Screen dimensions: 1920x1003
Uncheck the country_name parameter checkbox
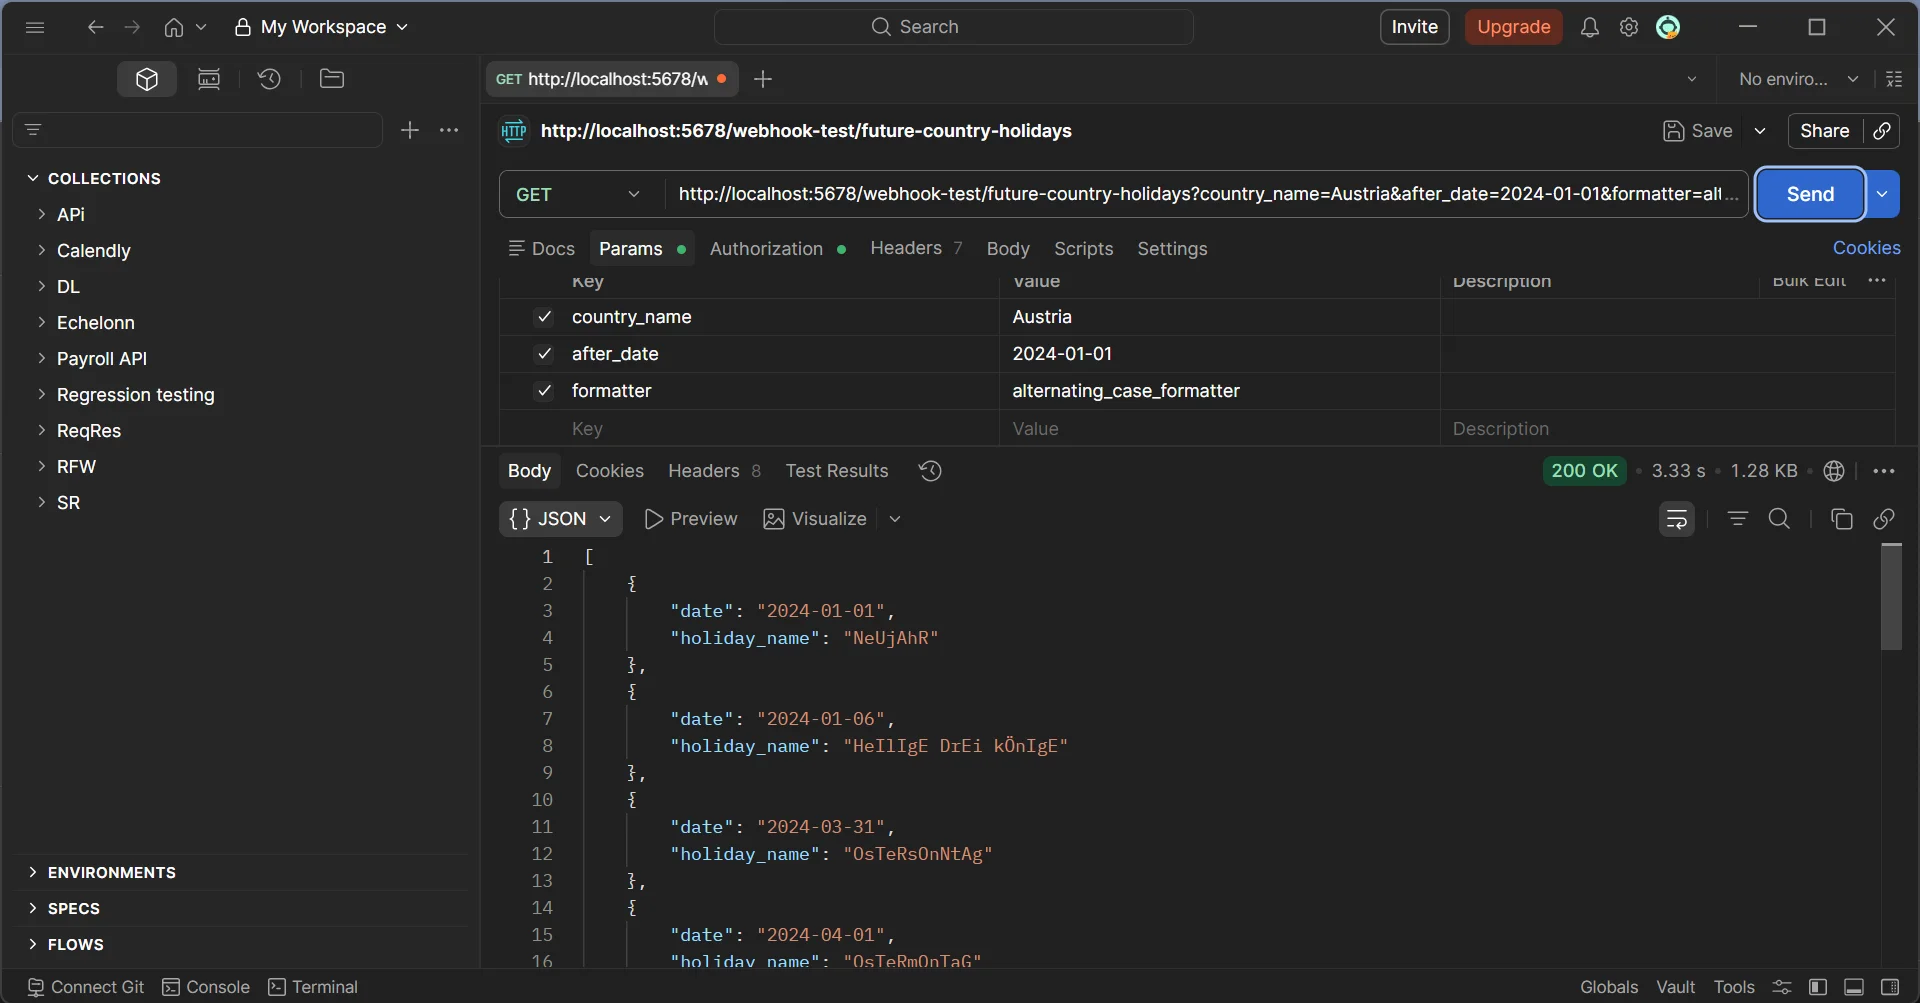point(544,317)
